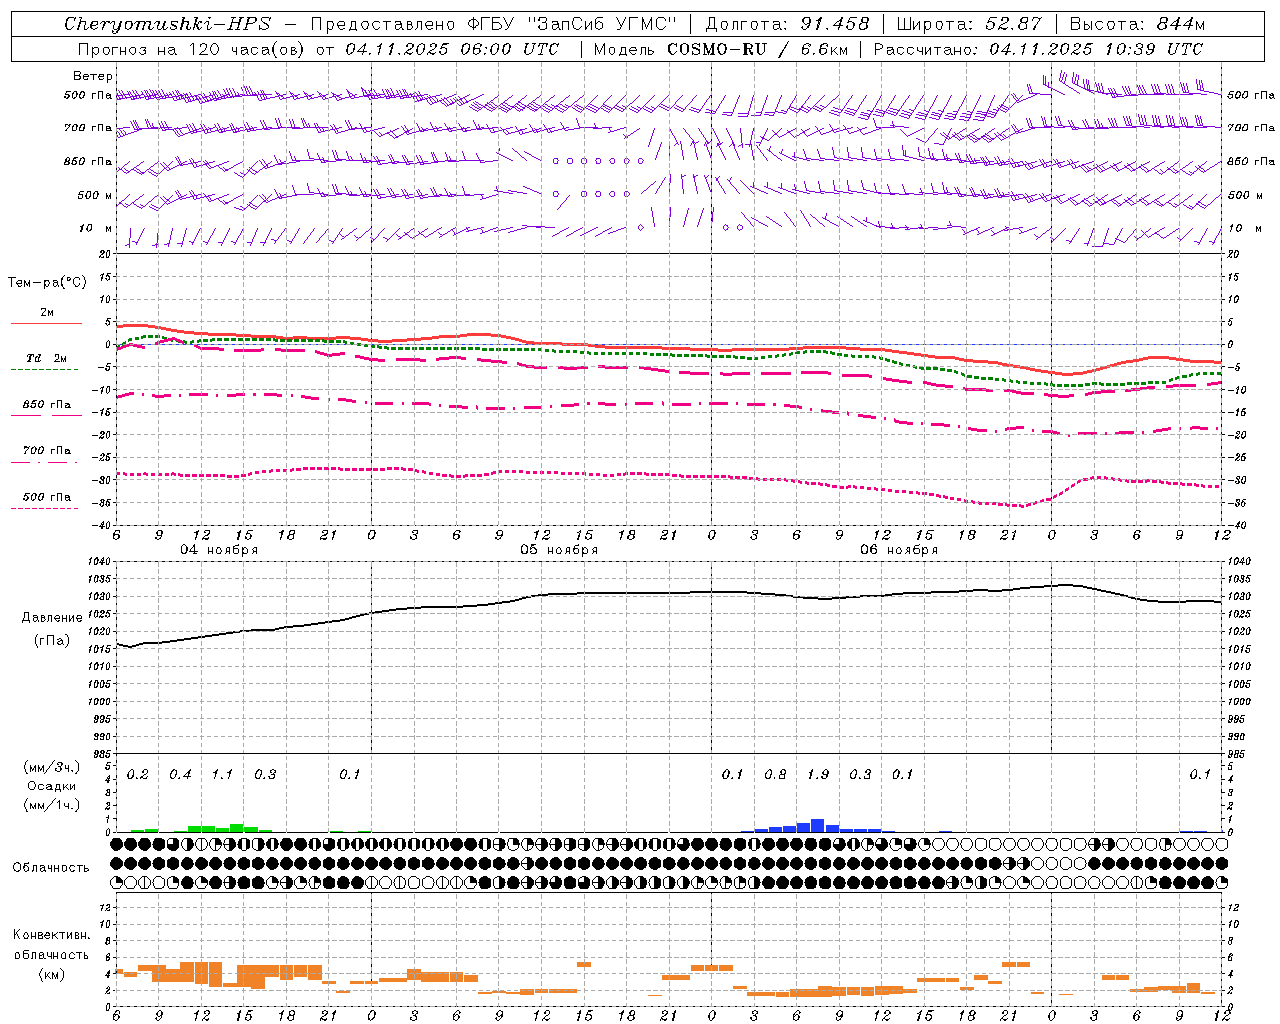The image size is (1280, 1024).
Task: Click the tallest blue precipitation bar
Action: pos(817,826)
